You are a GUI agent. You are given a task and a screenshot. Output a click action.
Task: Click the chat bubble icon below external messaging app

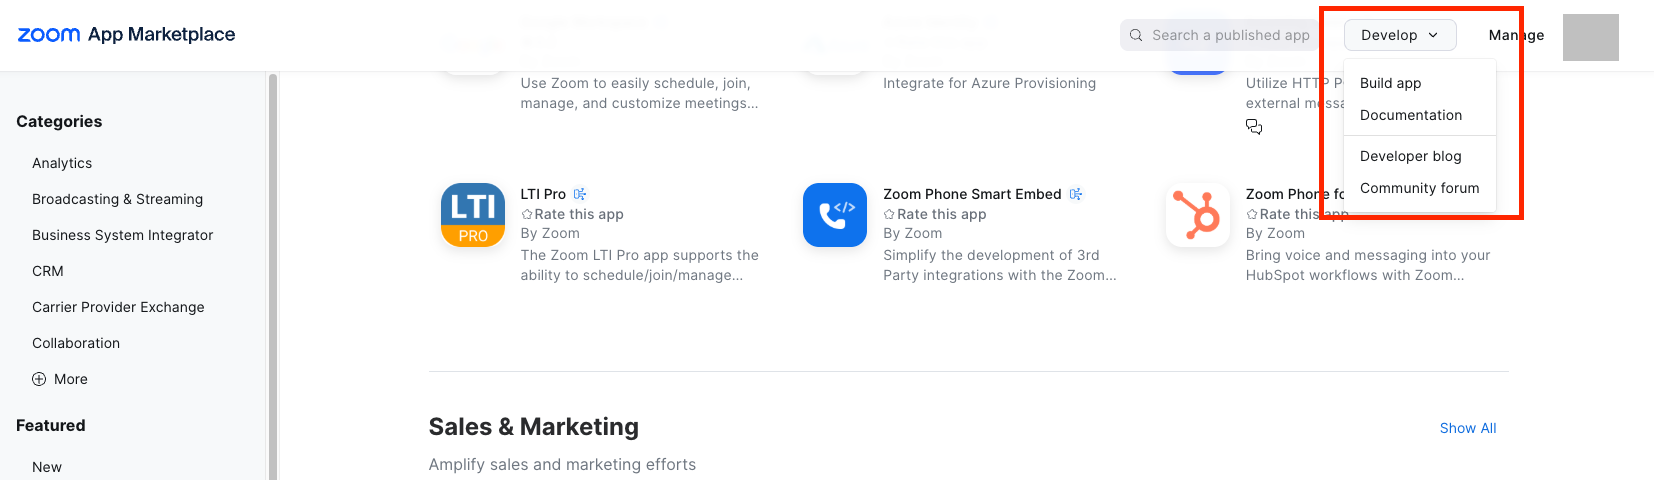(x=1254, y=127)
